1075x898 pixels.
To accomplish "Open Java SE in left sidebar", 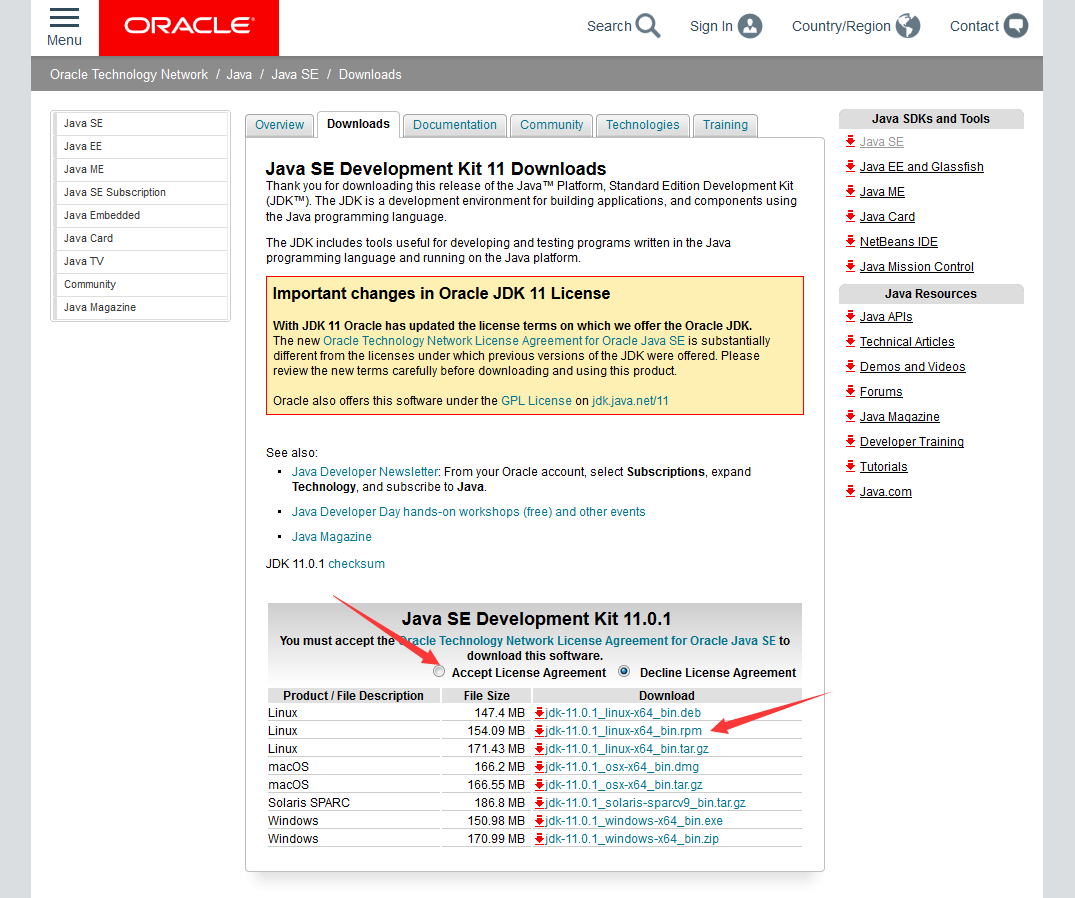I will tap(141, 123).
